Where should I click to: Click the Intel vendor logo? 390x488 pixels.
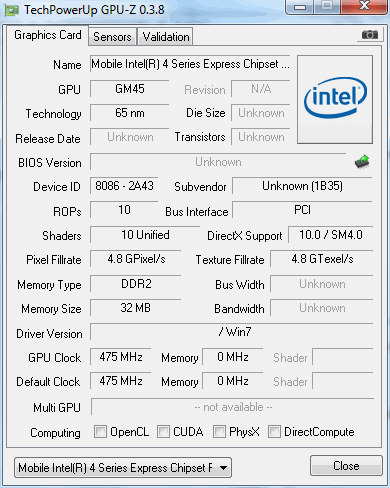pos(335,99)
